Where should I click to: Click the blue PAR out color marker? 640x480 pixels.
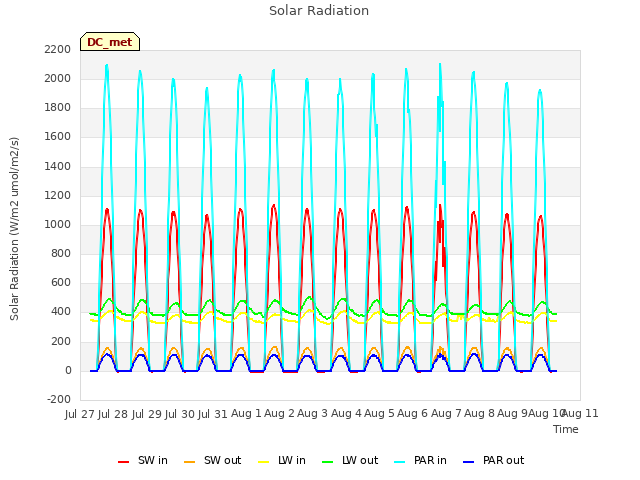(x=469, y=462)
